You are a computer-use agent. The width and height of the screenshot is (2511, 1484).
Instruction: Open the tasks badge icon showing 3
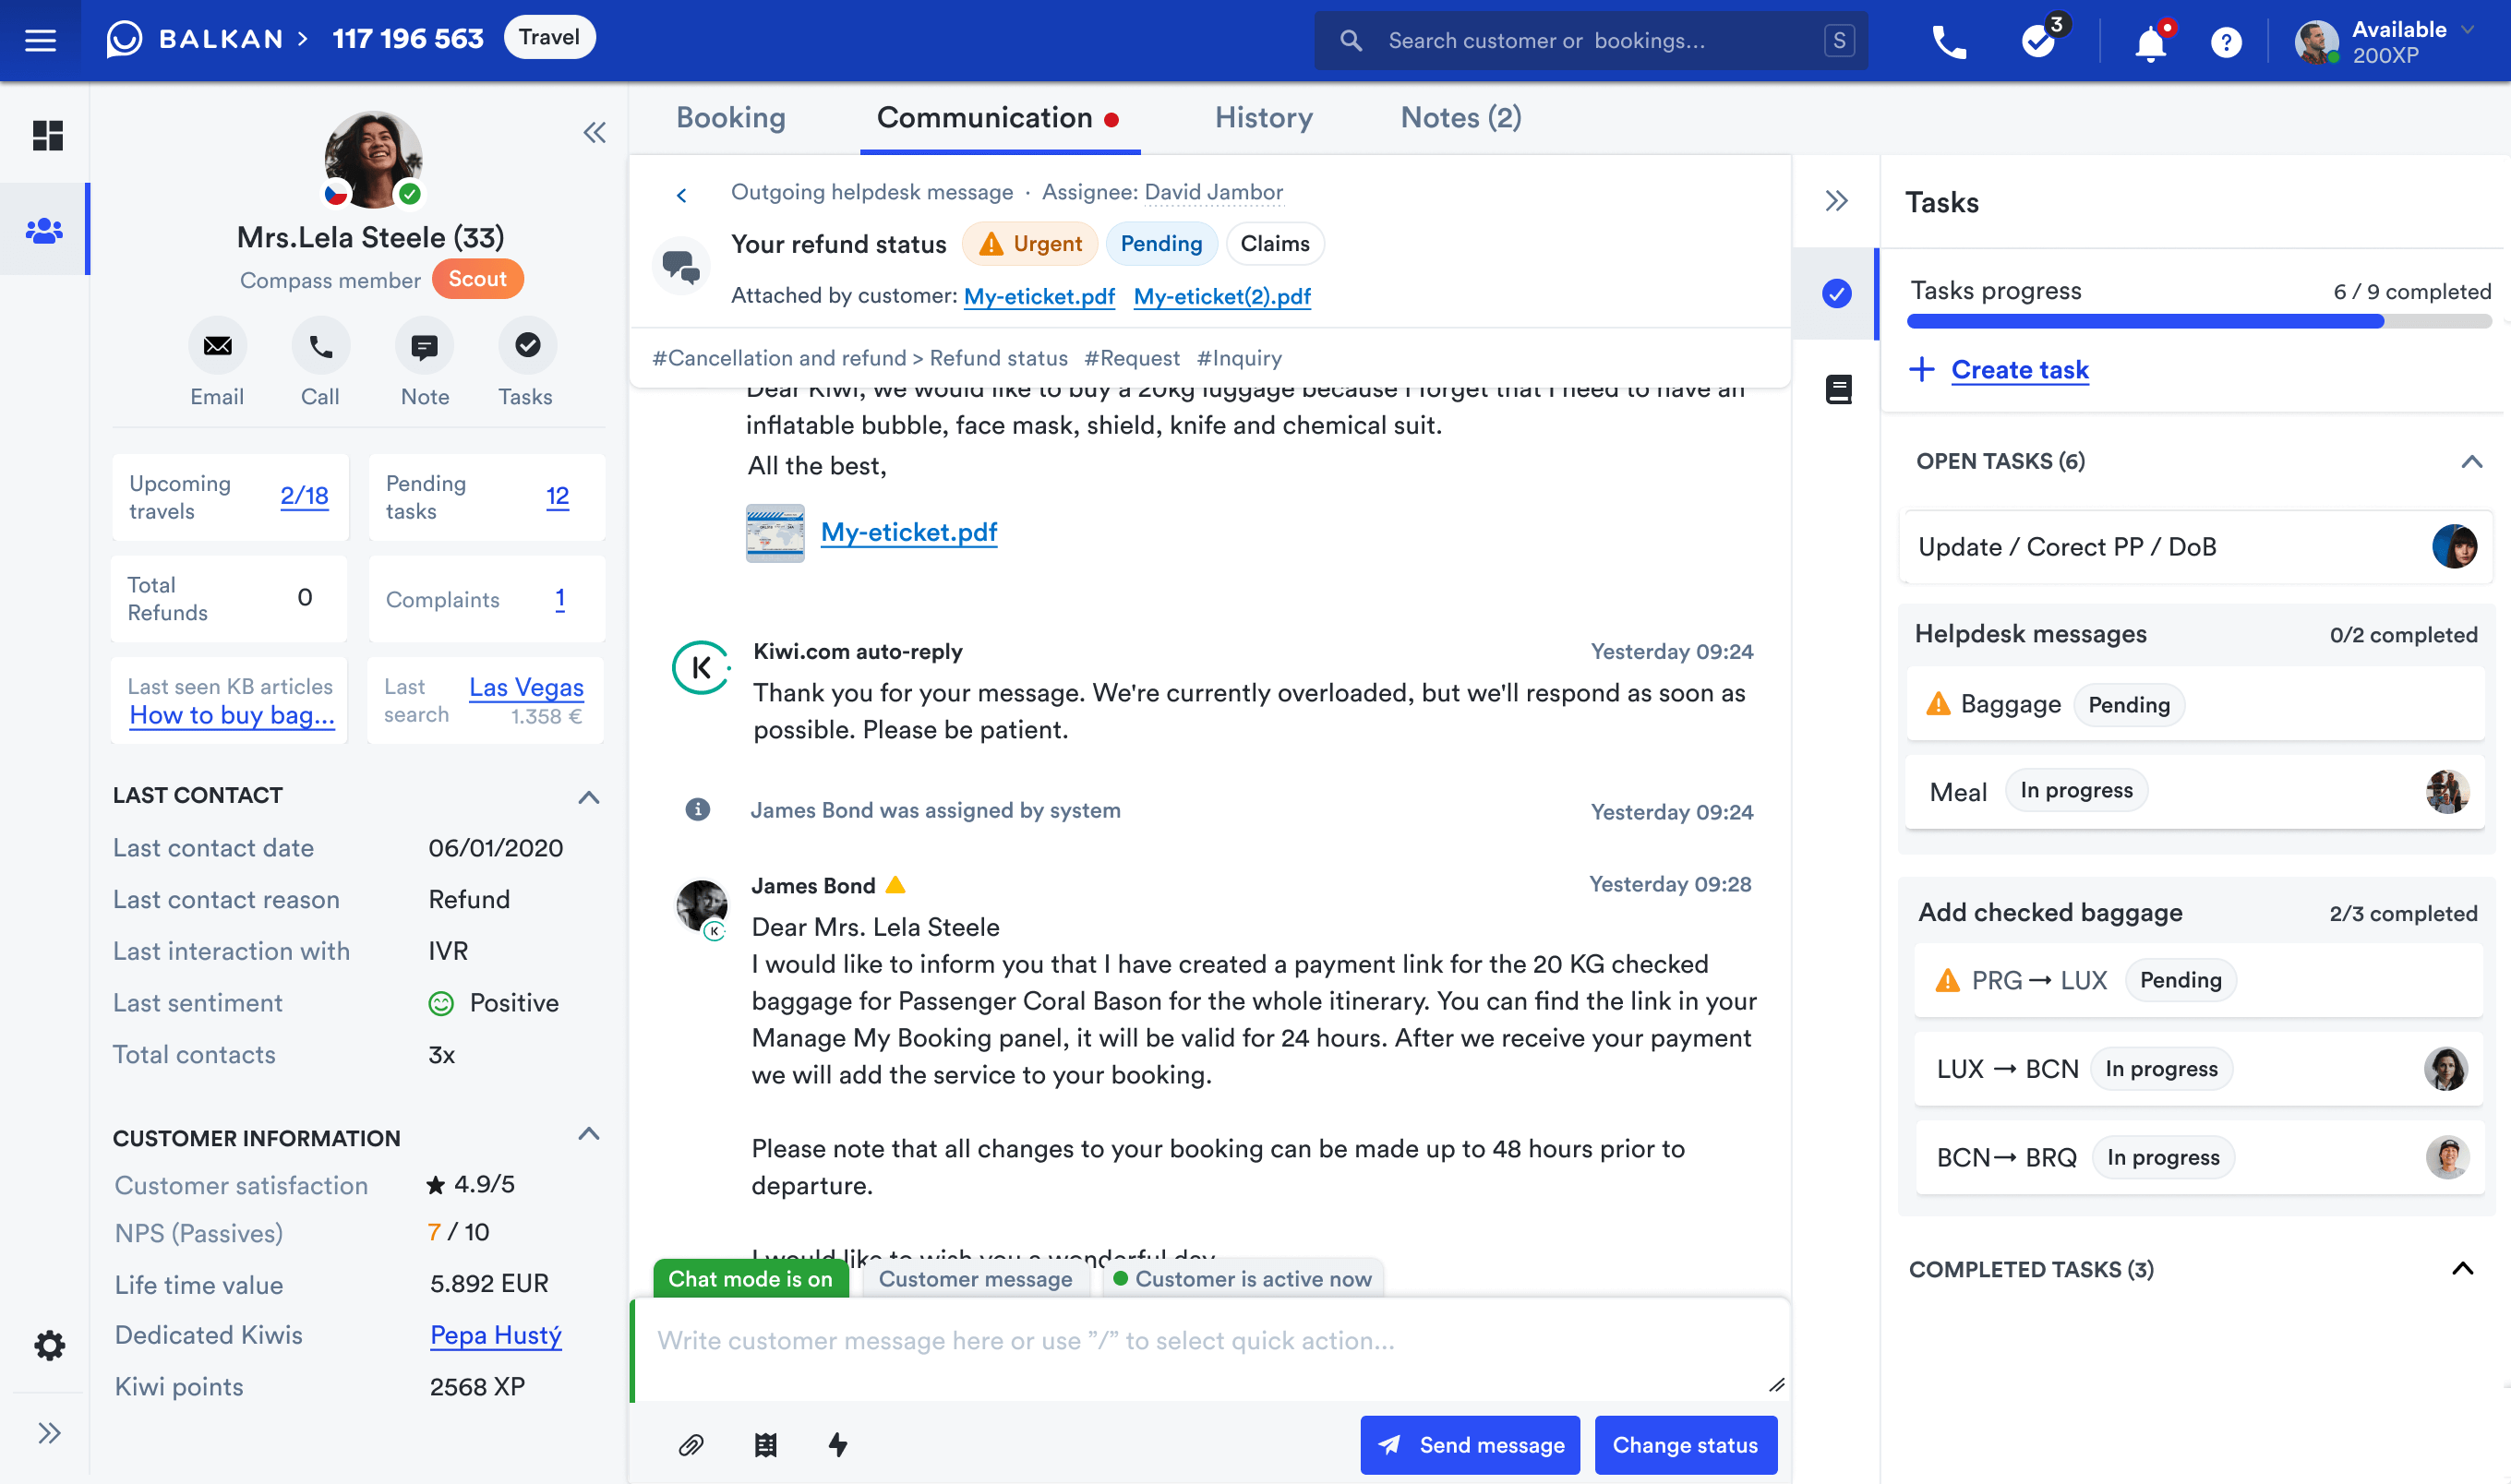[2040, 40]
